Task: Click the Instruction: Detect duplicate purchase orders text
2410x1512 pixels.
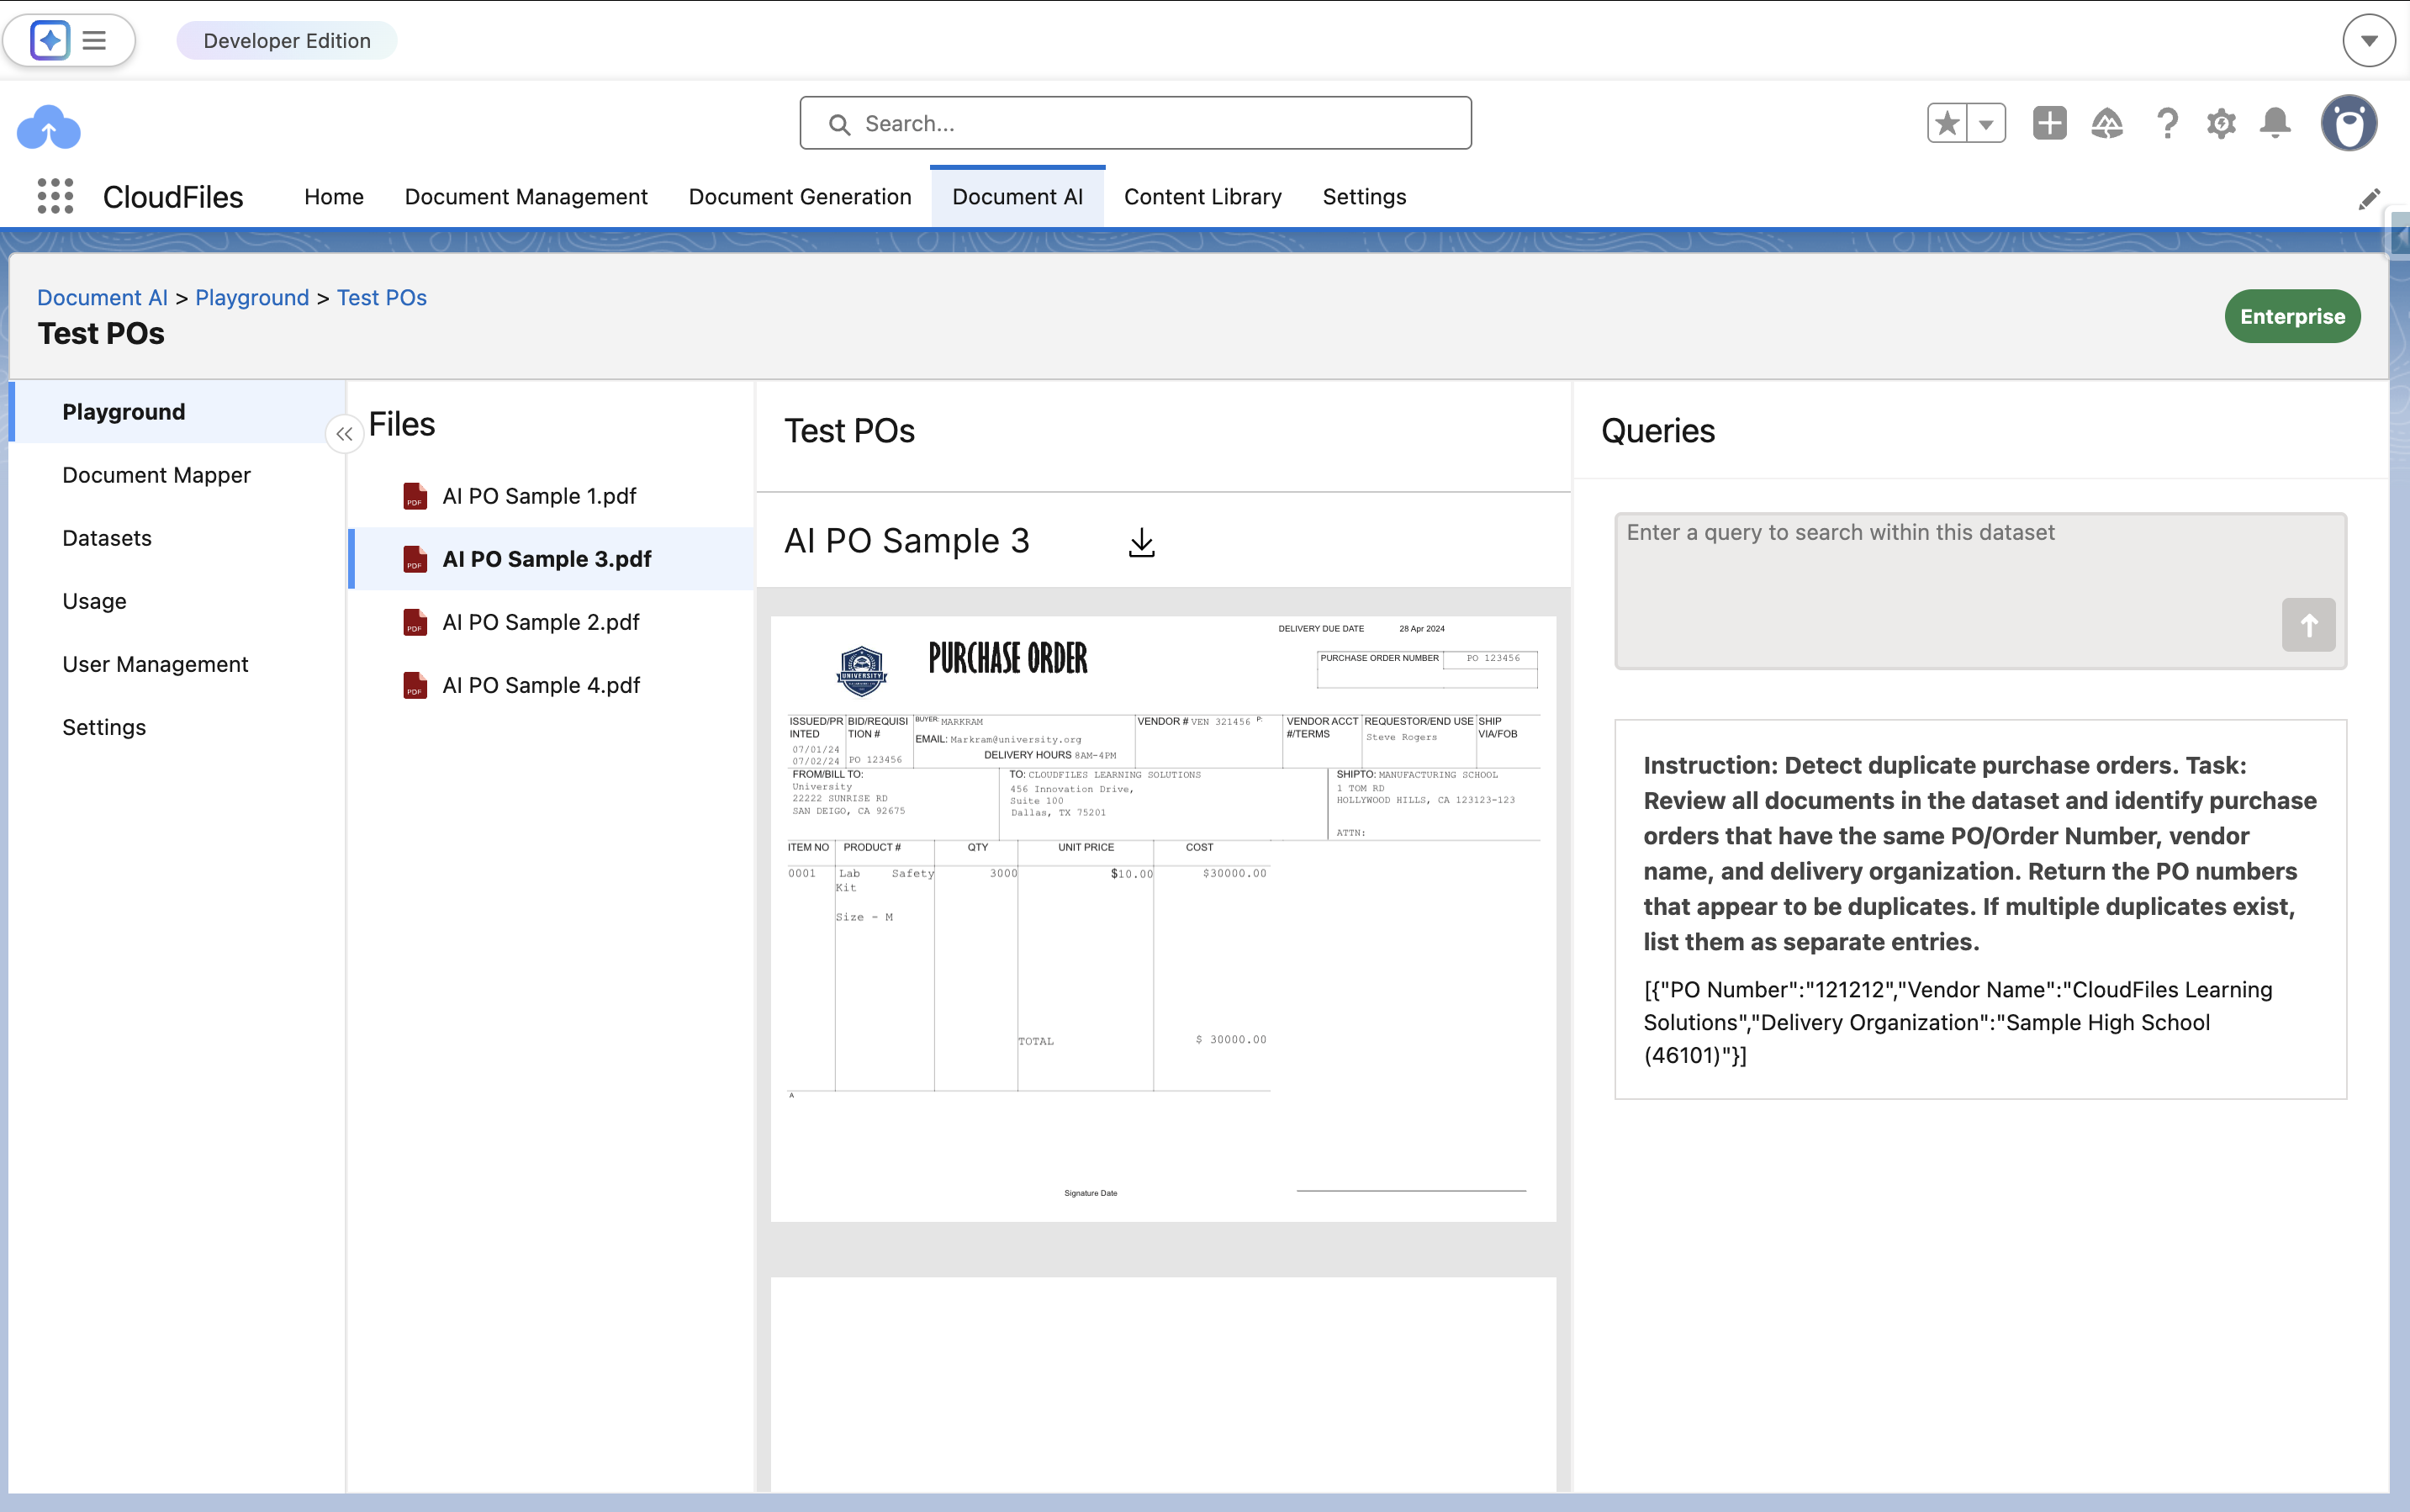Action: [1980, 853]
